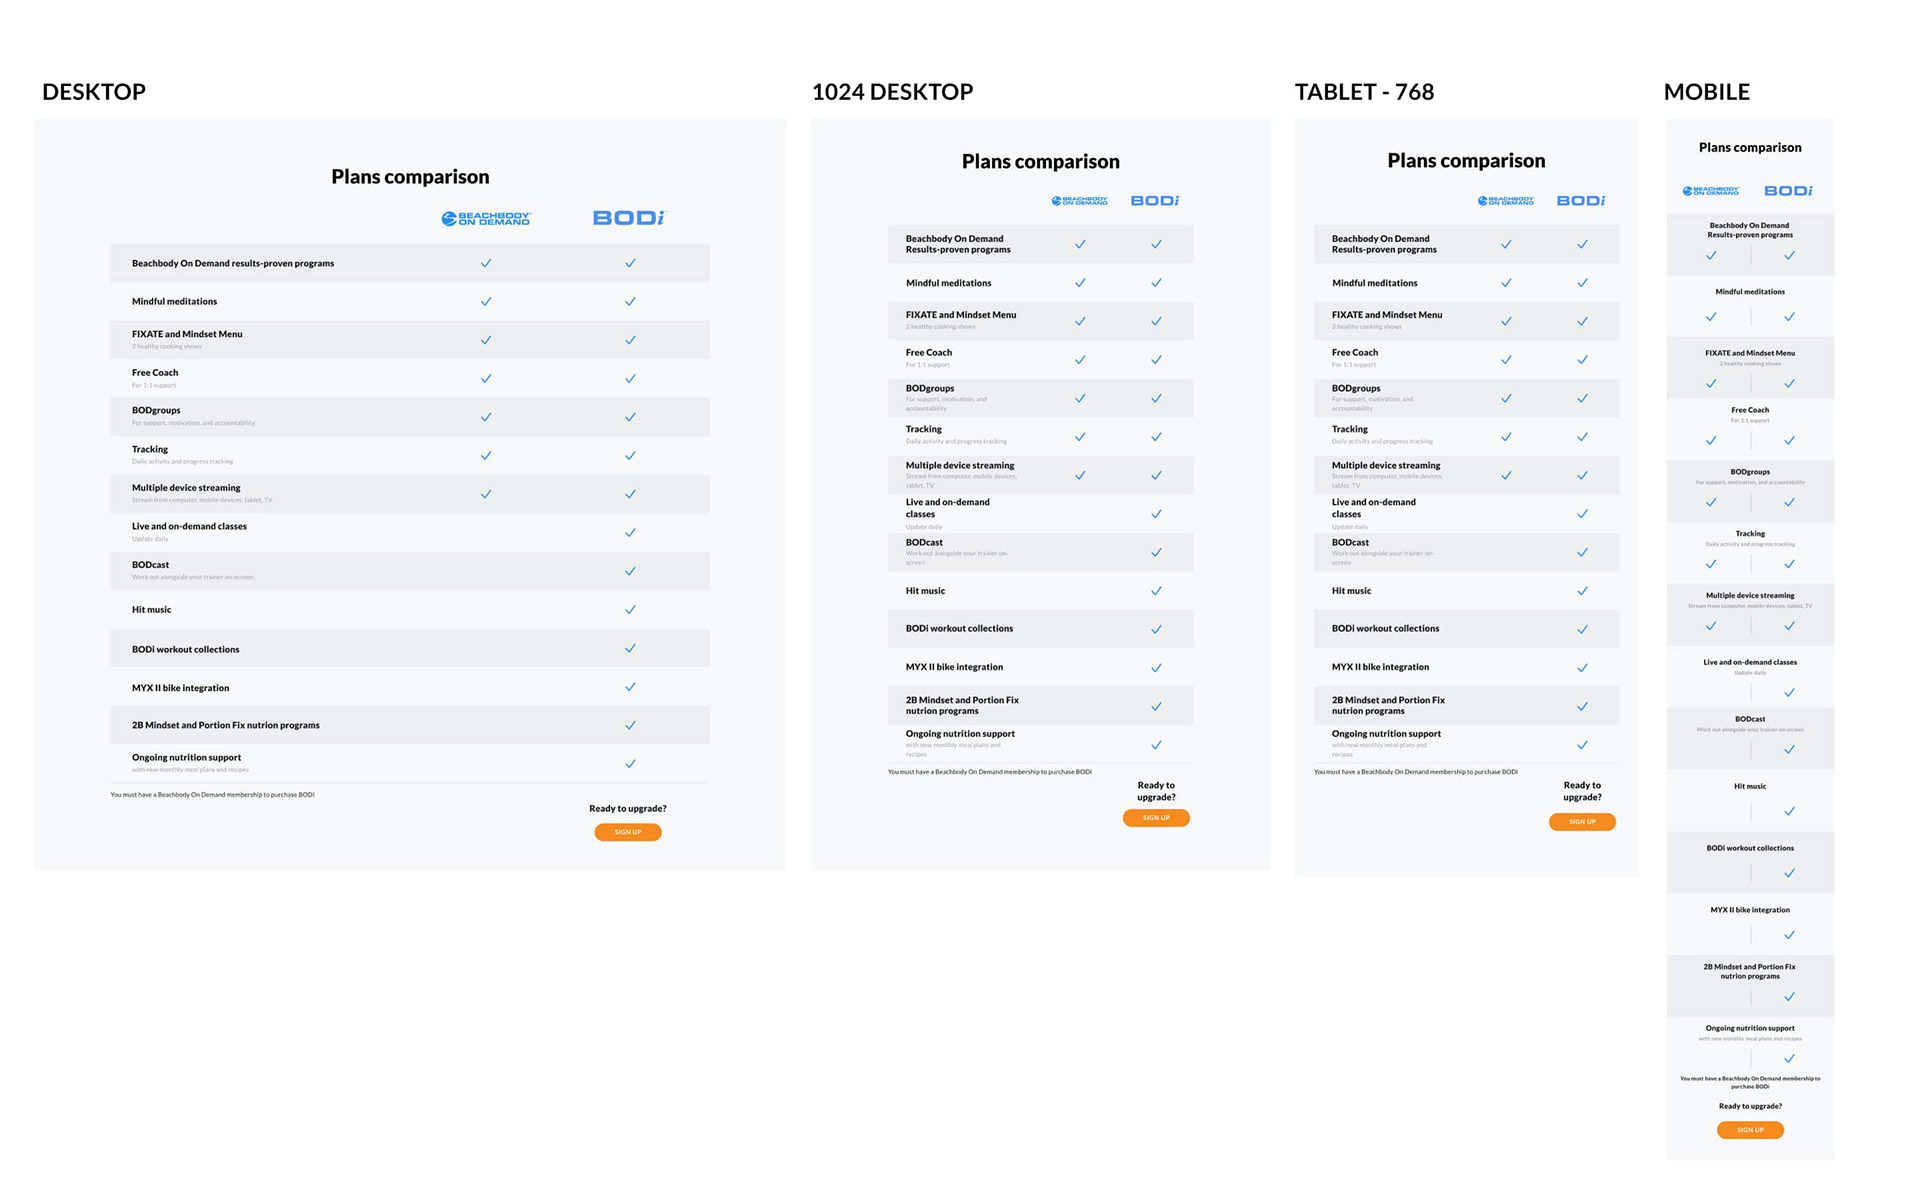Click Tablet 'Free Coach' label
Viewport: 1920px width, 1197px height.
pos(1355,352)
